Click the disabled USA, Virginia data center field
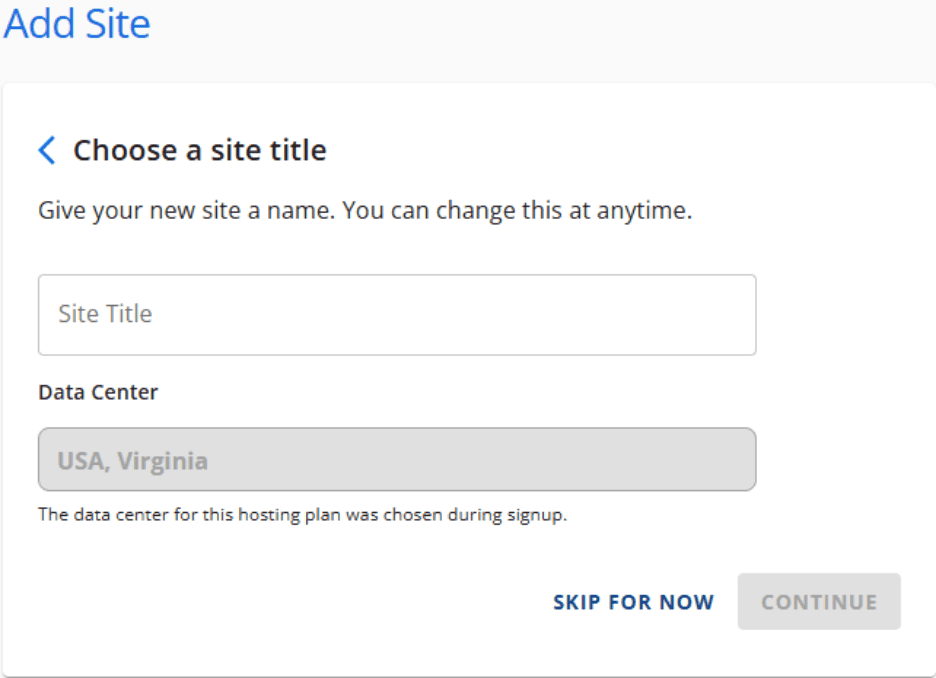The width and height of the screenshot is (936, 678). (x=397, y=459)
